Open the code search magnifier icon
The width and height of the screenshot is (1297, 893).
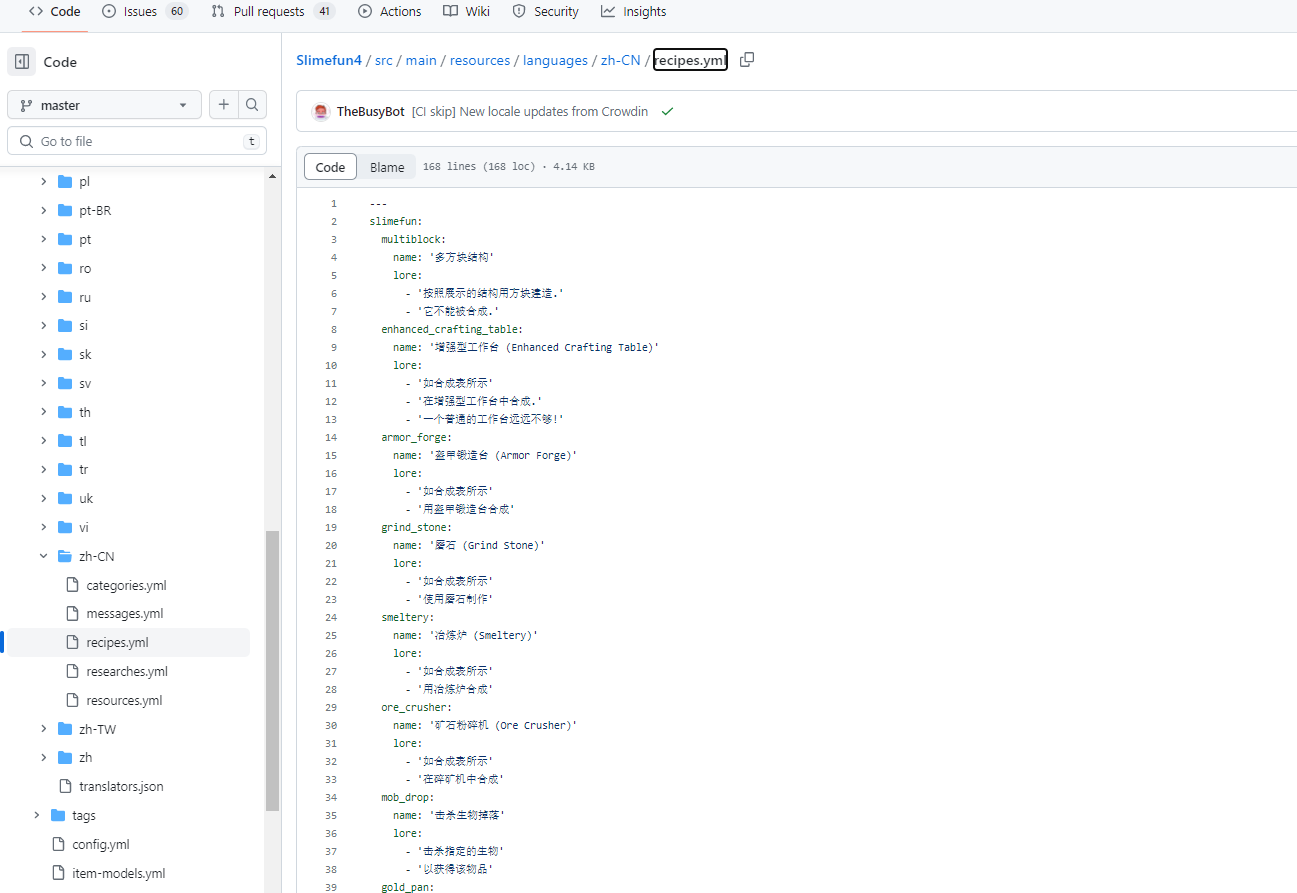coord(252,104)
